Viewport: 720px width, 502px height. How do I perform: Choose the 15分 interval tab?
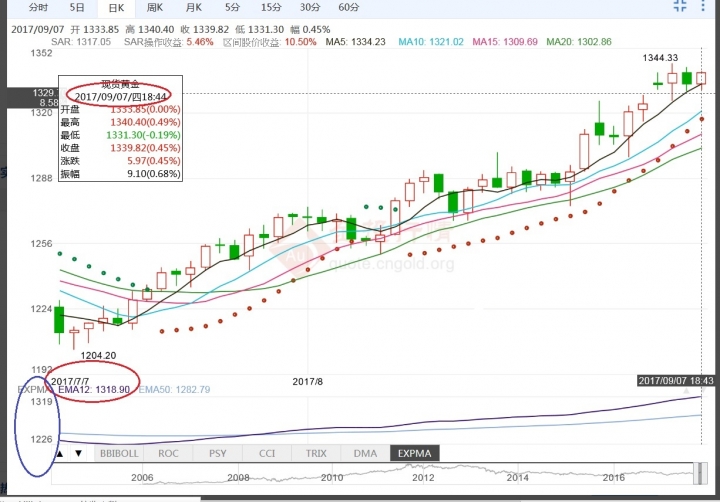coord(269,7)
